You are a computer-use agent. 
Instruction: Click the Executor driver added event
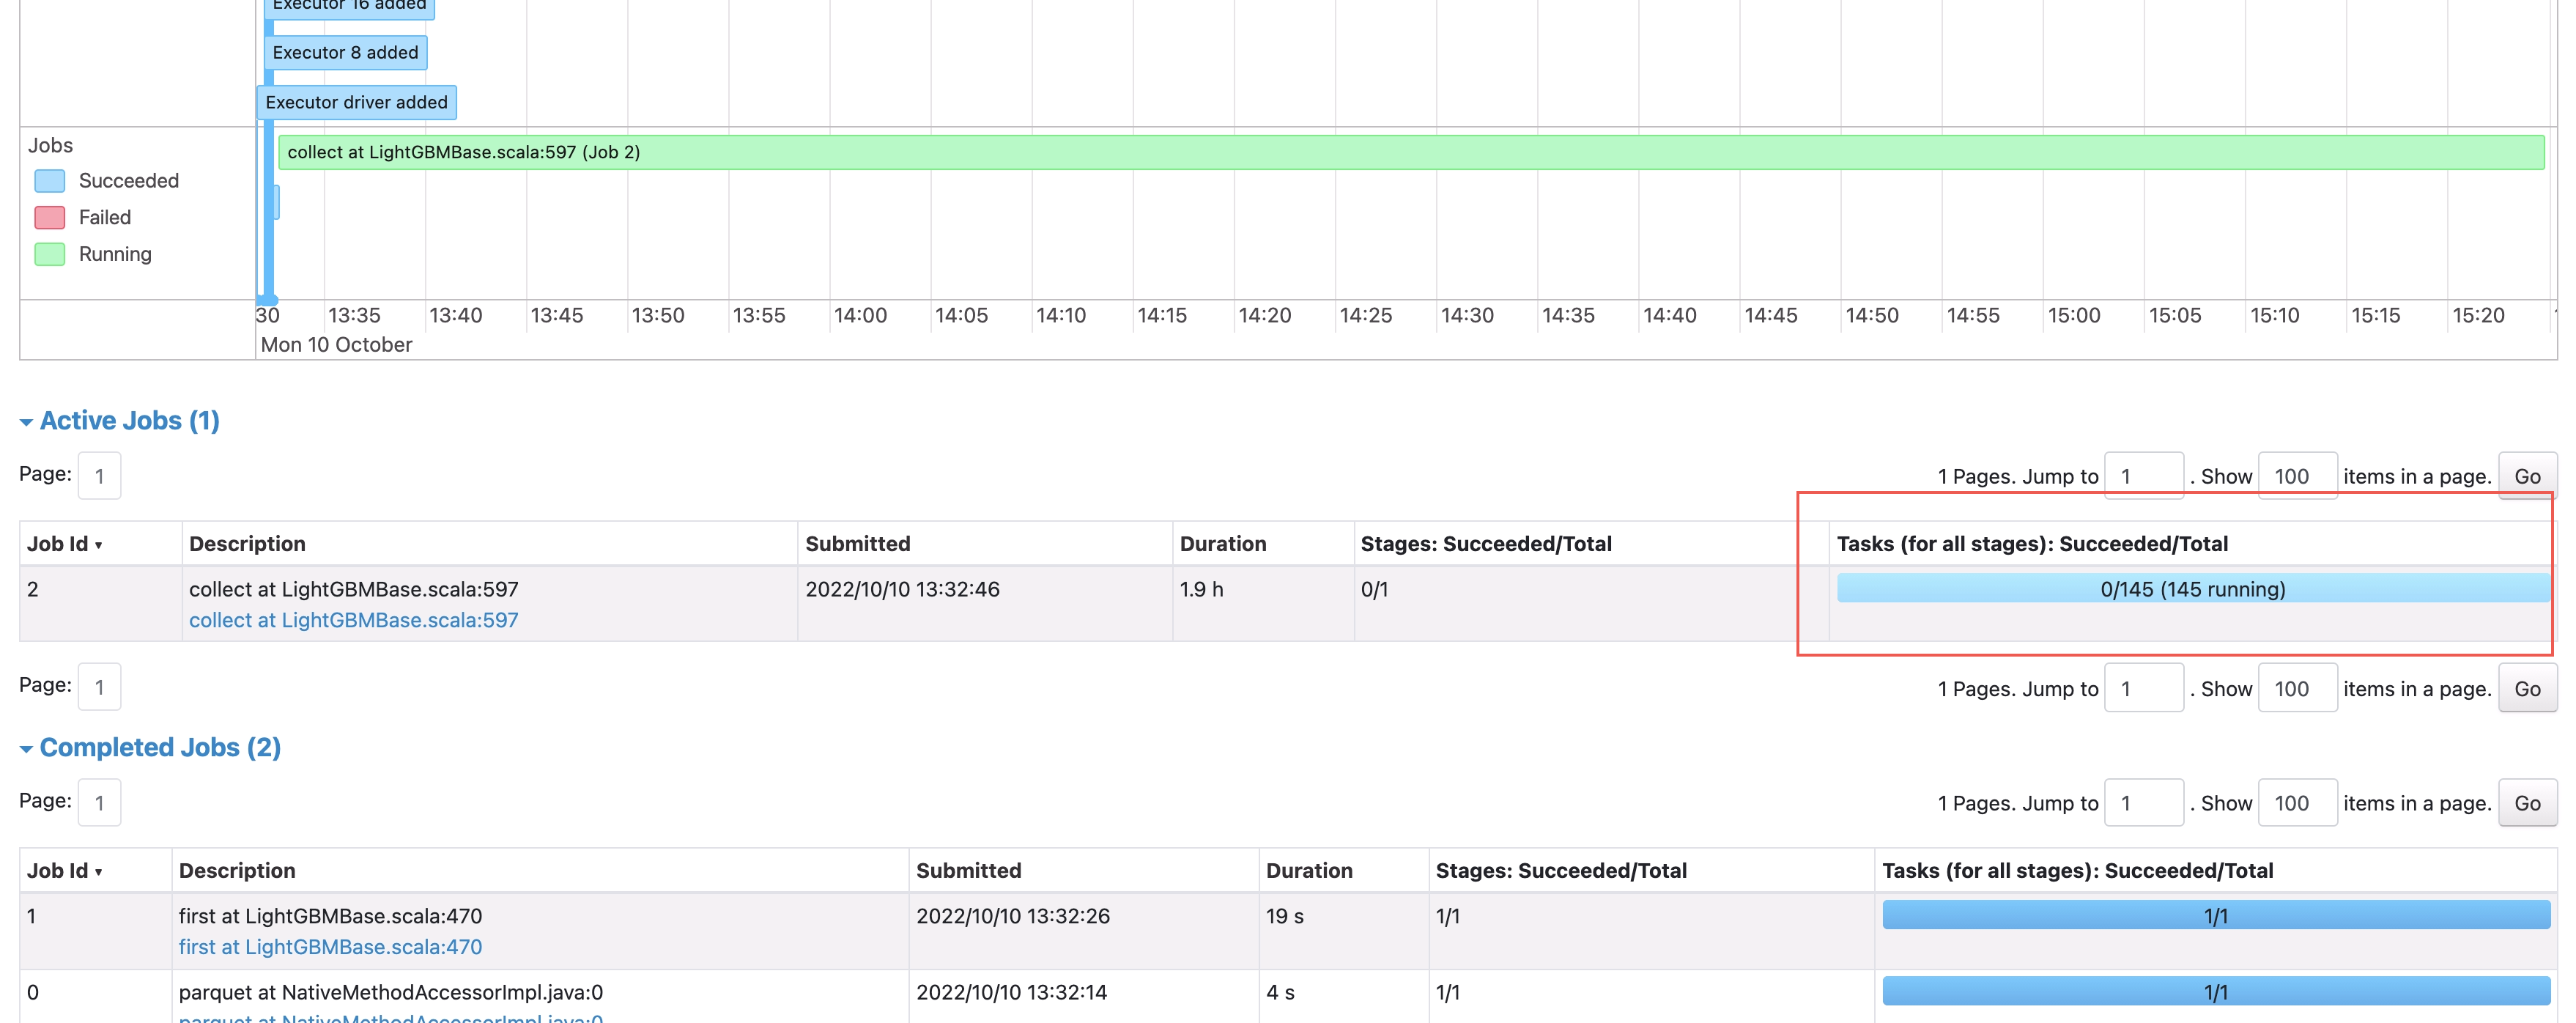point(356,103)
